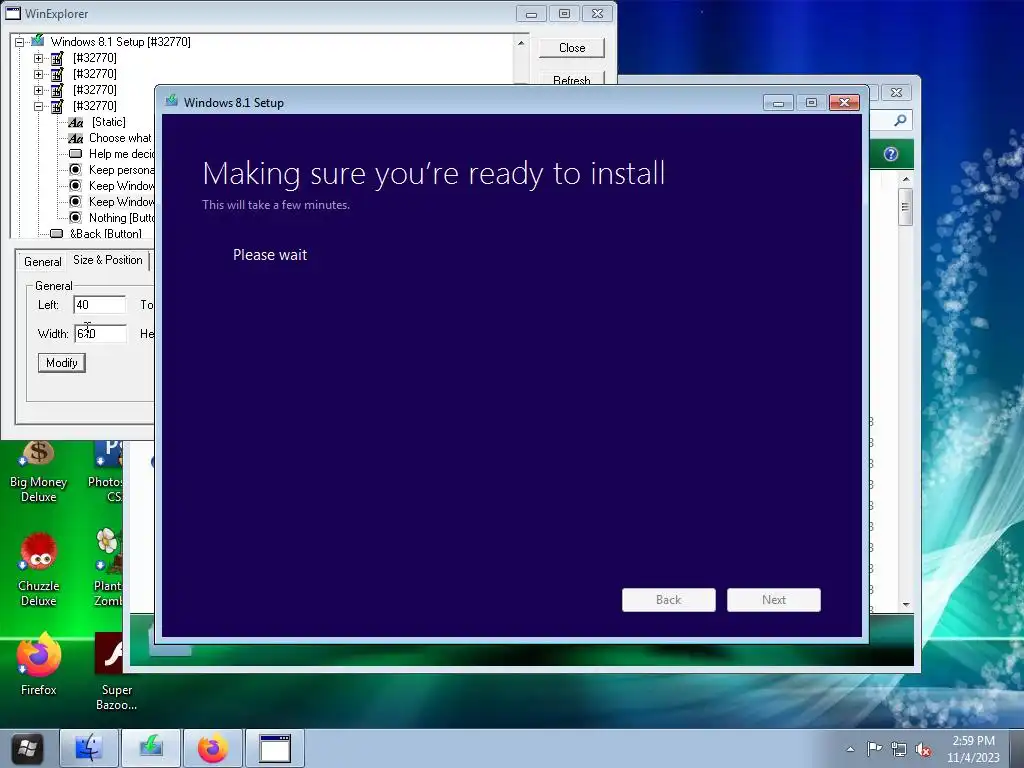Click into the Width input field
Viewport: 1024px width, 768px height.
tap(99, 334)
